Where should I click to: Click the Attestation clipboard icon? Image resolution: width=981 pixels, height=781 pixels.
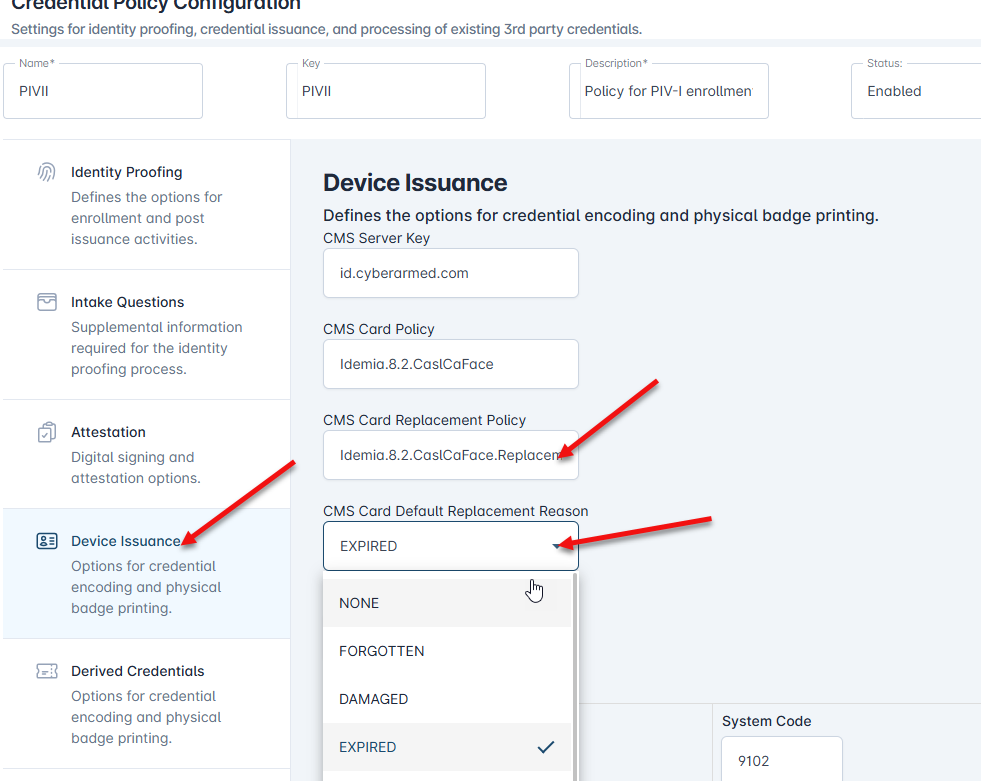click(x=46, y=432)
